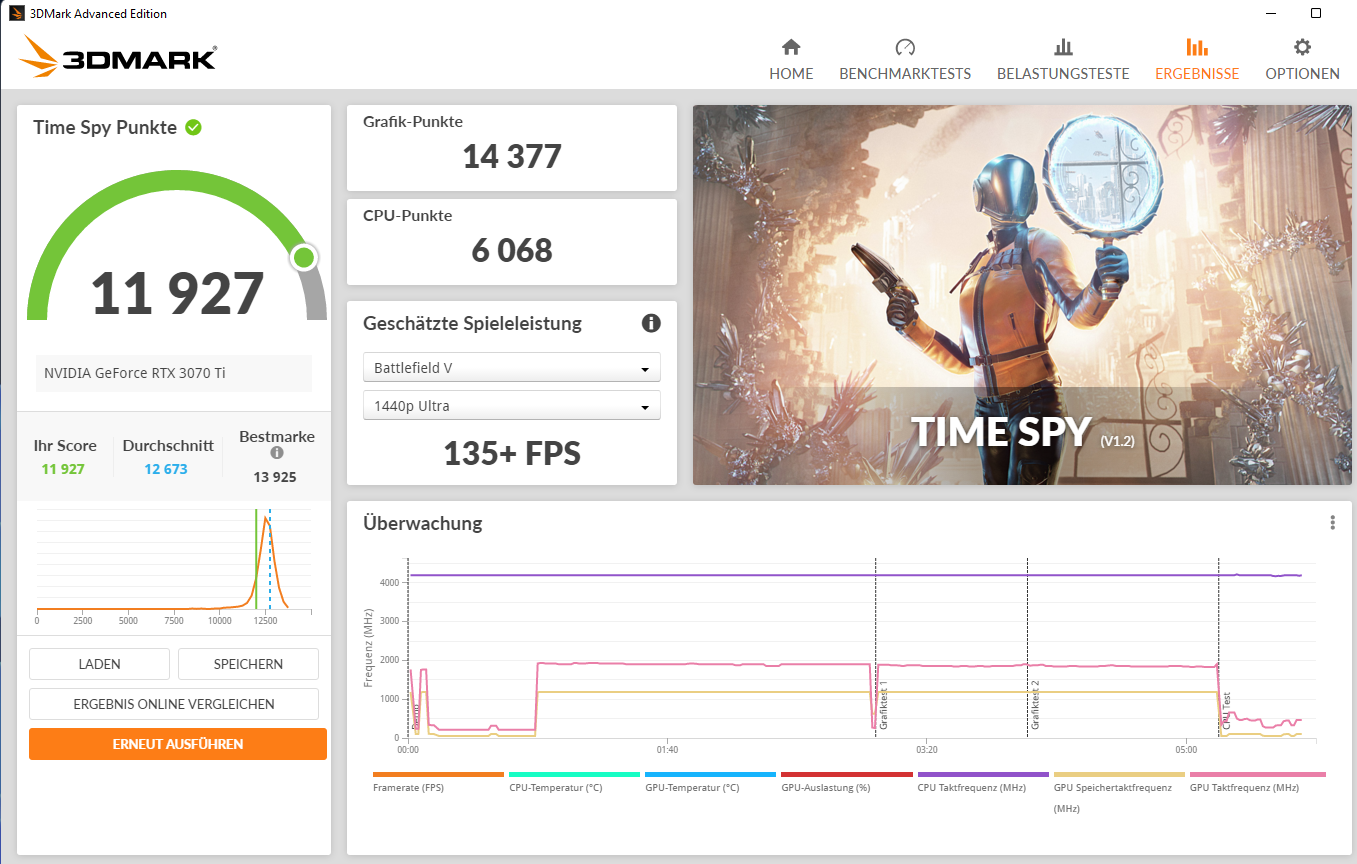Click the Überwachung heading
1357x864 pixels.
tap(423, 523)
